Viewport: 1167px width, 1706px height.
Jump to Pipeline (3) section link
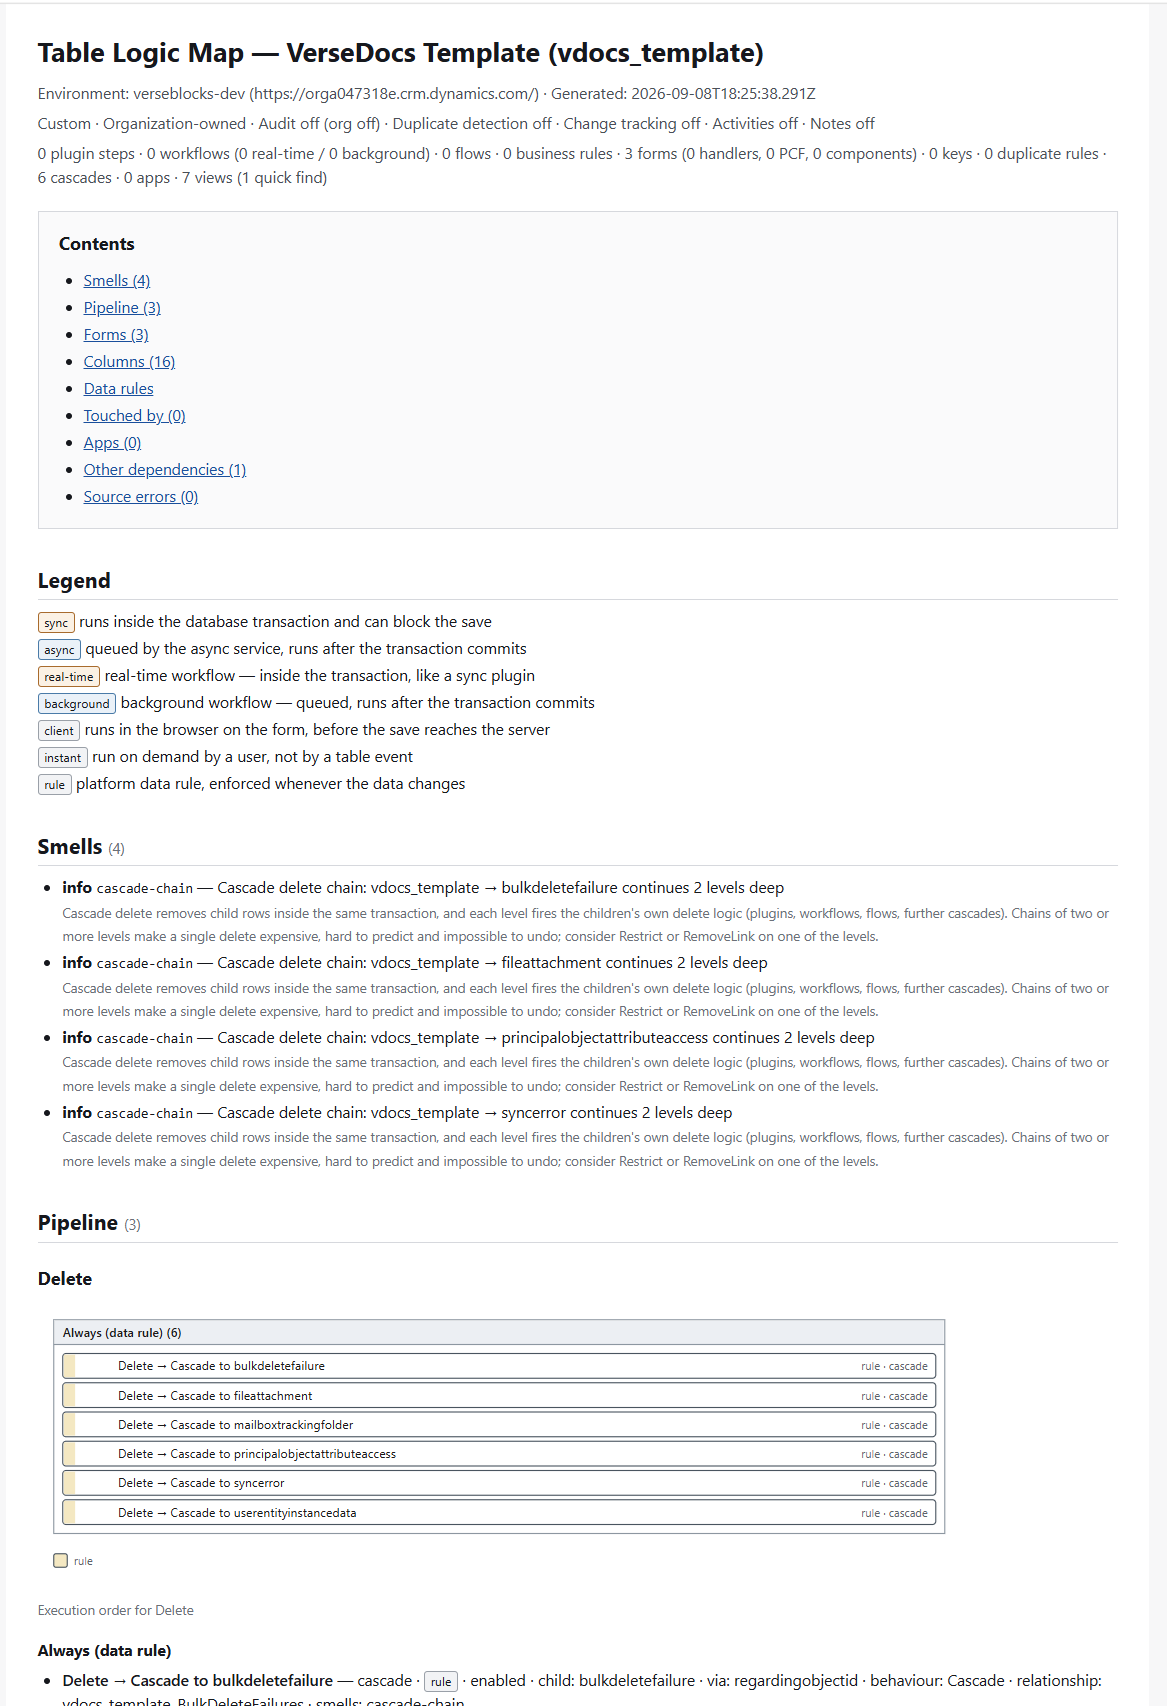click(x=122, y=308)
